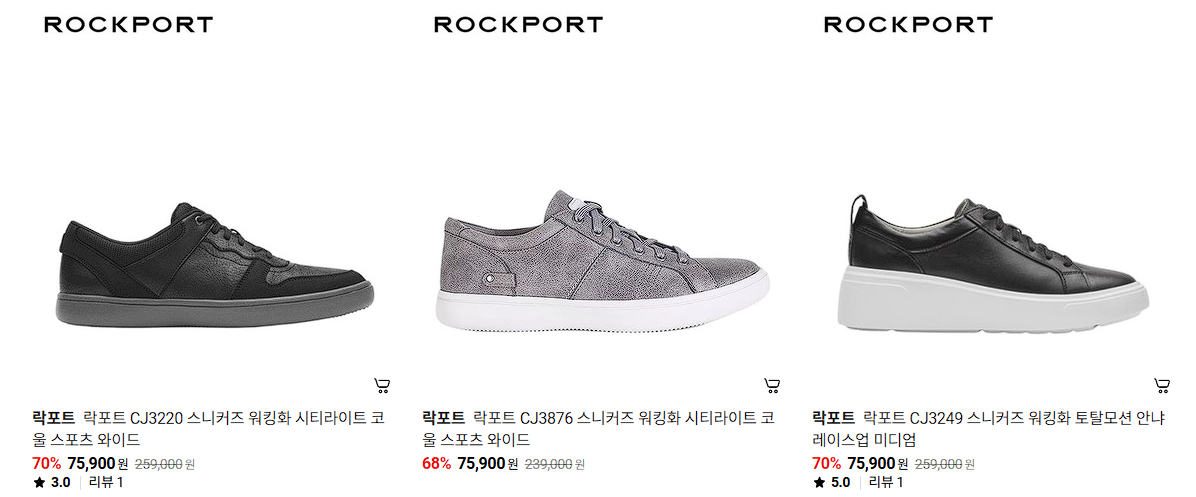Click Rockport logo above the gray sneaker
Screen dimensions: 1196x497
(518, 25)
